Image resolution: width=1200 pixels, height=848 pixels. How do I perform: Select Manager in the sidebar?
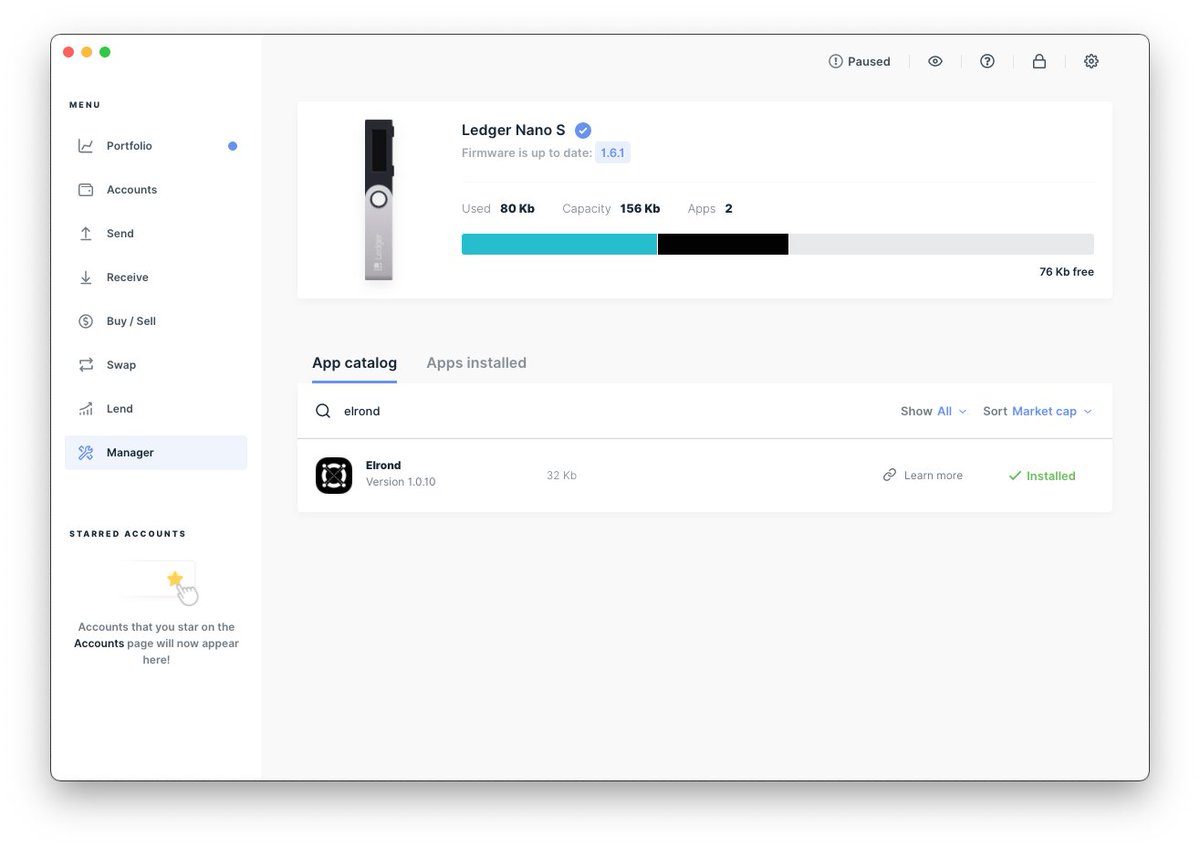pos(156,453)
